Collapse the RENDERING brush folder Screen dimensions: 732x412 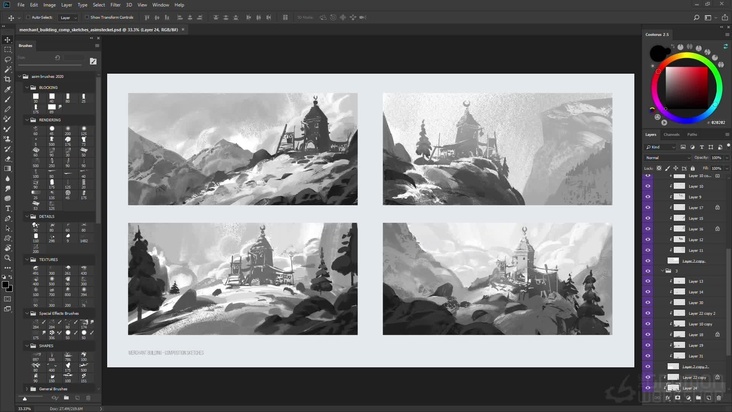(x=27, y=120)
